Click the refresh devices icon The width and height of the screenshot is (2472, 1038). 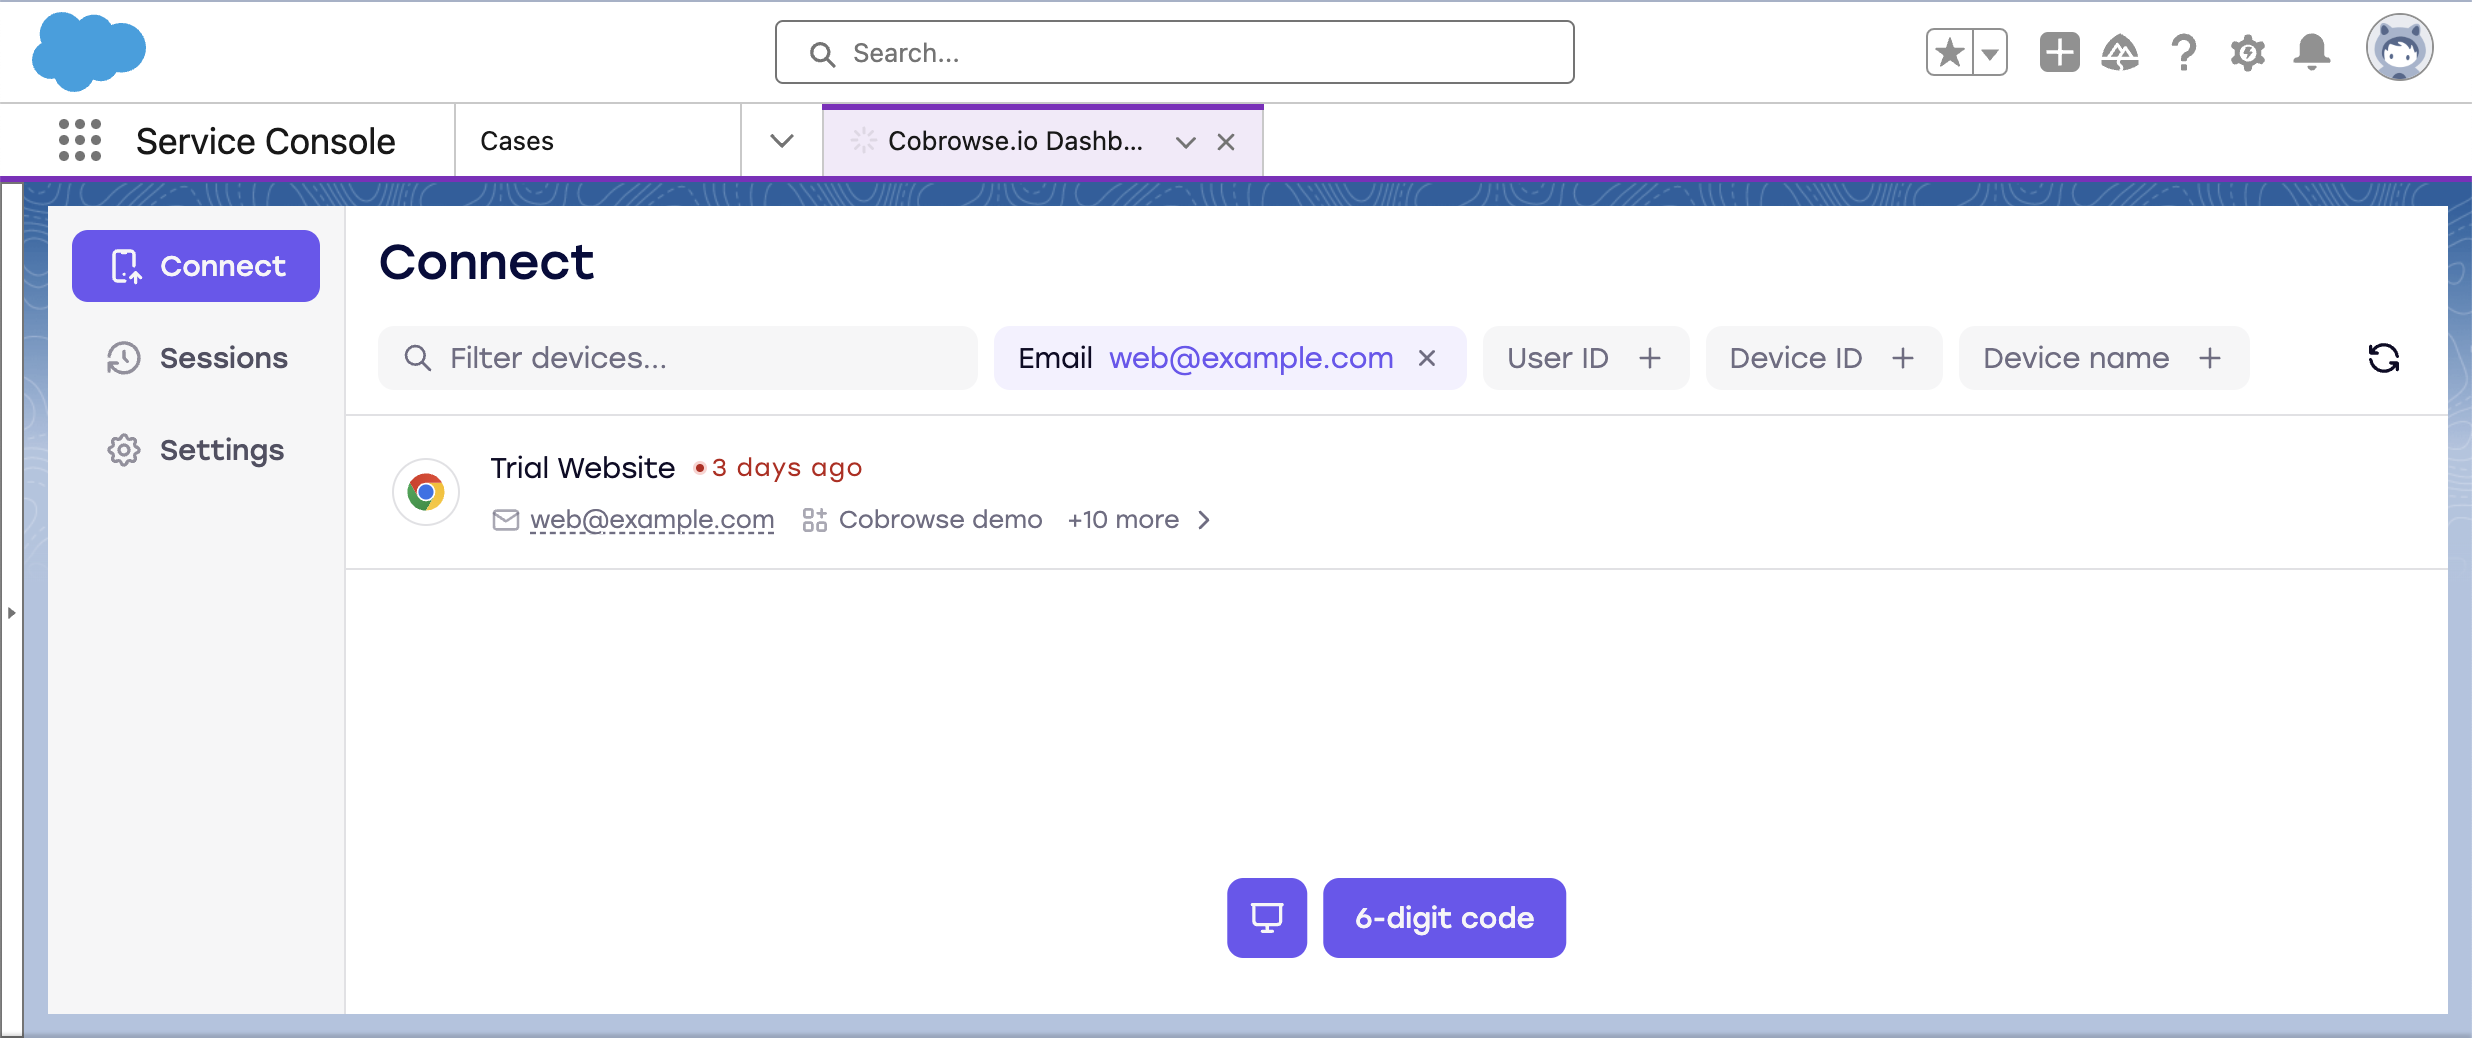2383,358
